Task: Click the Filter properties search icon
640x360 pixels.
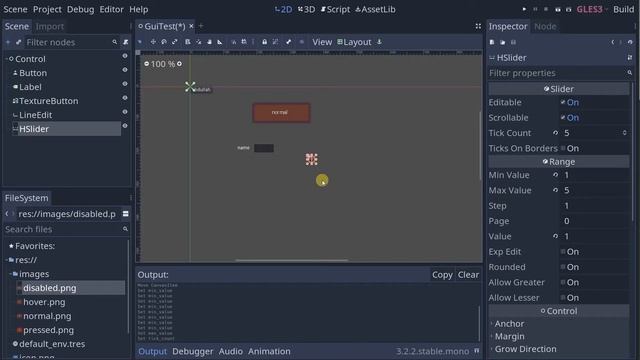Action: coord(630,73)
